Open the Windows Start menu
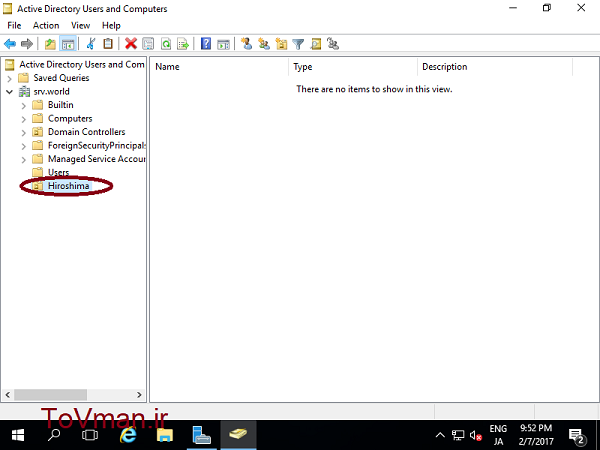 [18, 435]
